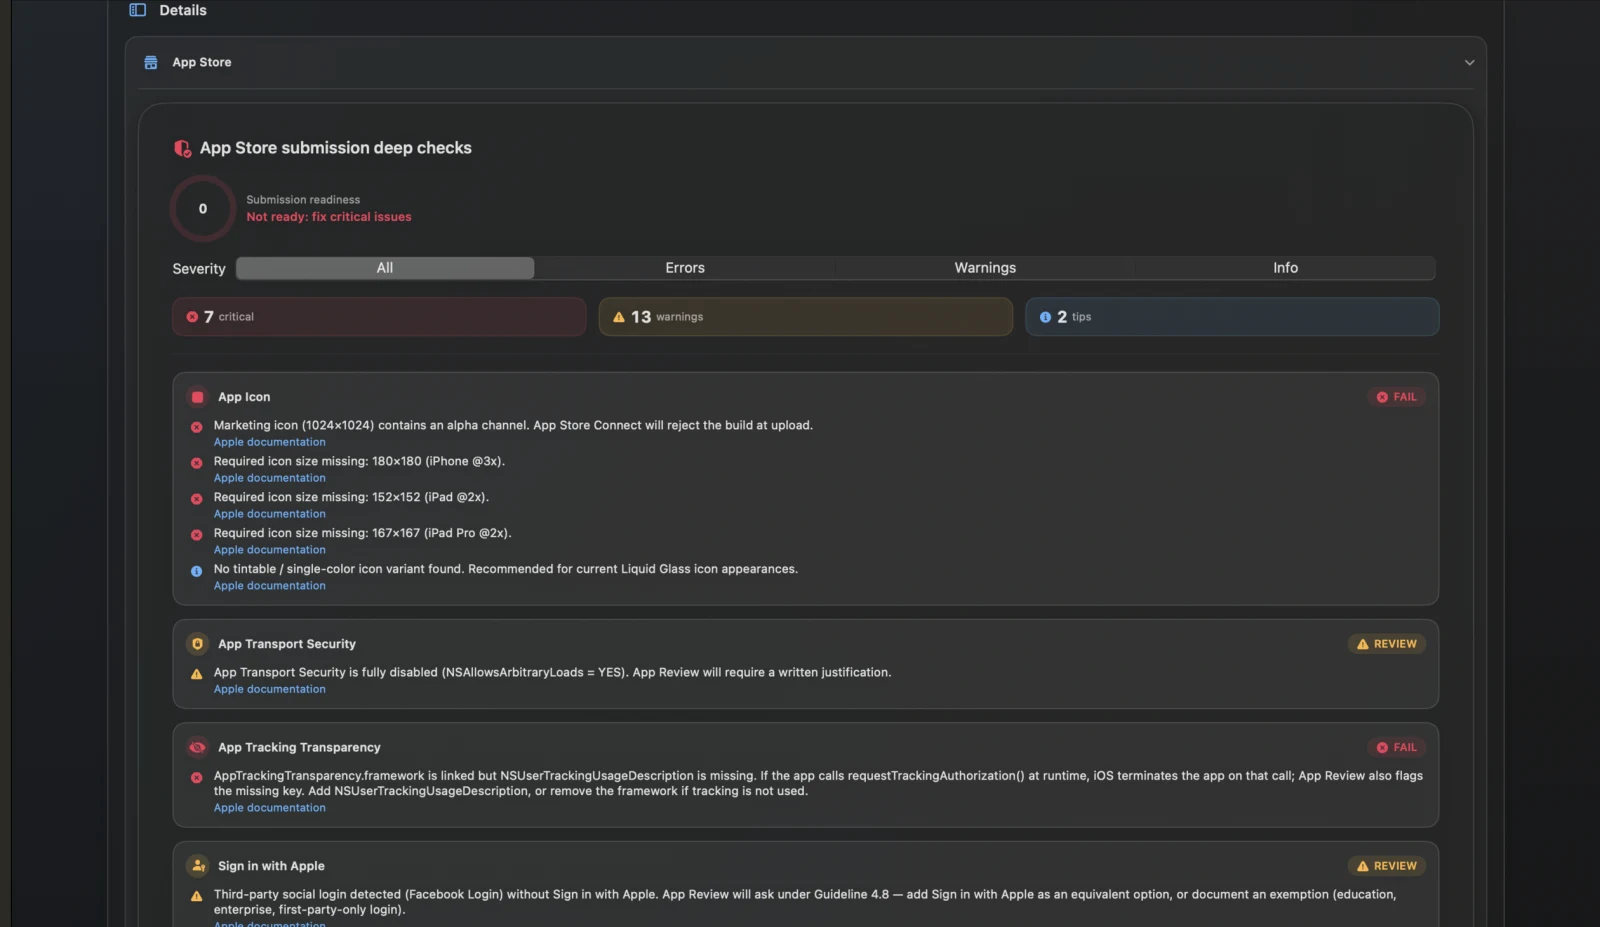Click the 7 critical summary card
The height and width of the screenshot is (927, 1600).
pos(379,317)
